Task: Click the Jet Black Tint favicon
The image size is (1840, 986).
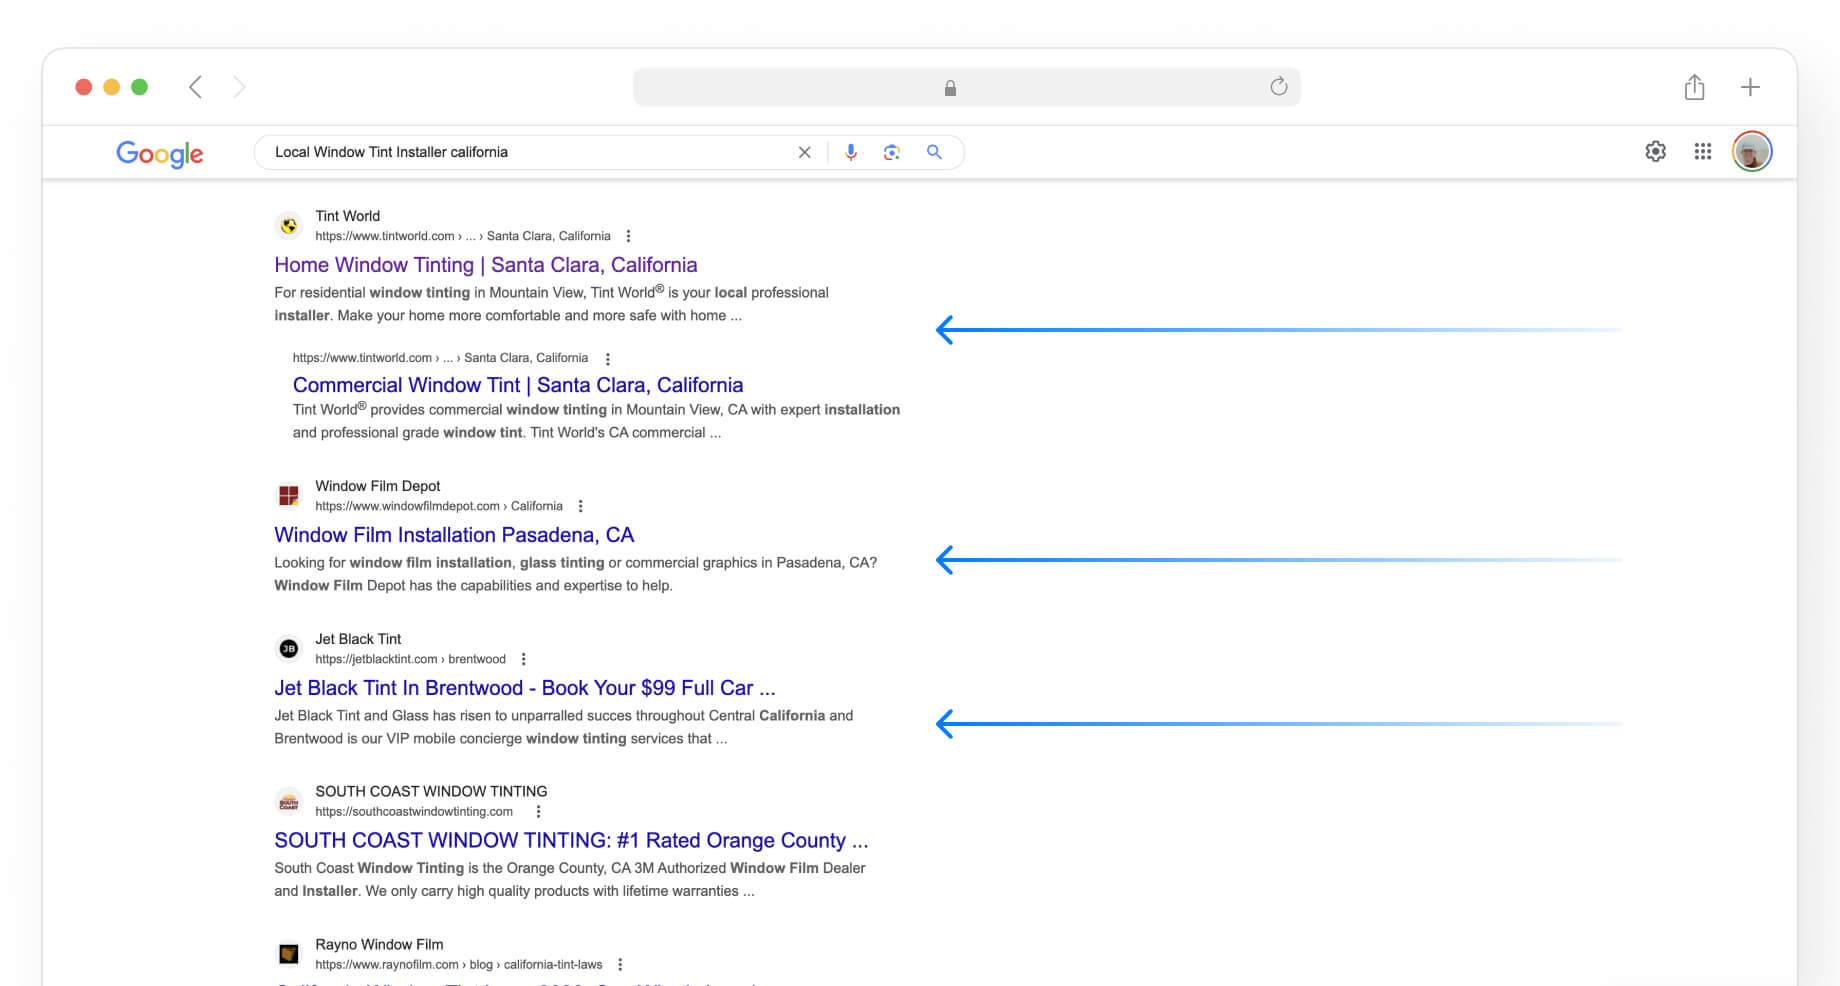Action: click(289, 649)
